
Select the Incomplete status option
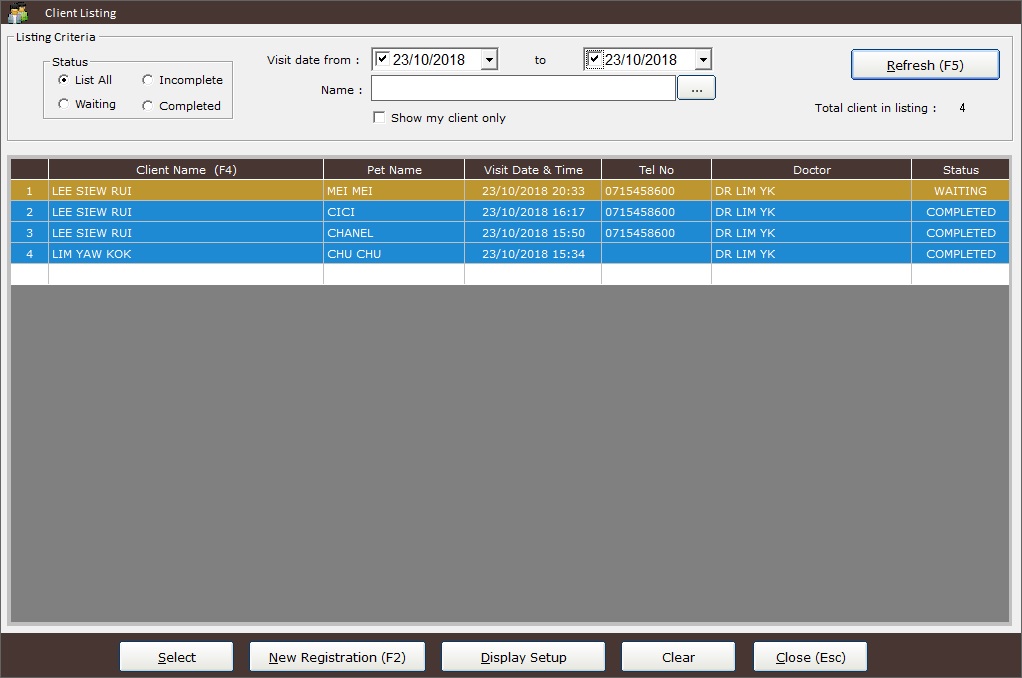(x=148, y=80)
